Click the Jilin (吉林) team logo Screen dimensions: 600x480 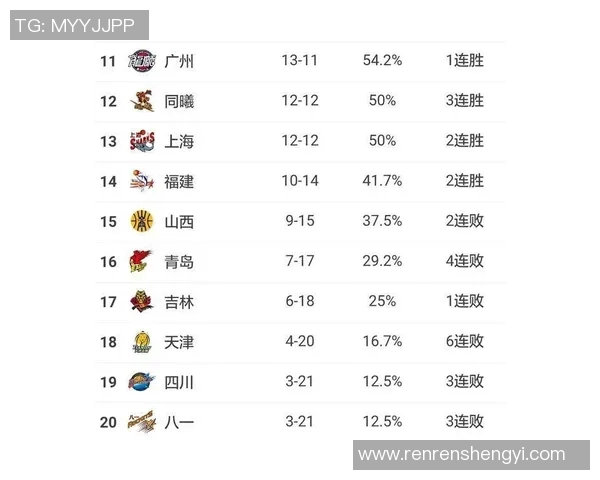142,302
